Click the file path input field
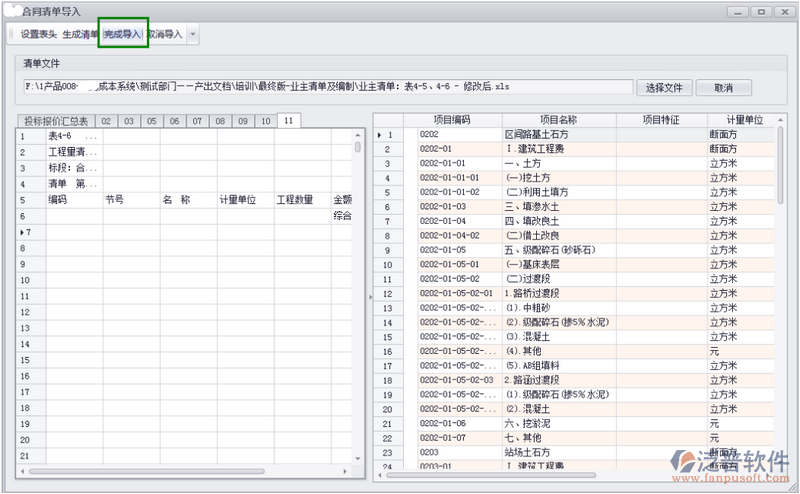This screenshot has height=494, width=800. [327, 87]
